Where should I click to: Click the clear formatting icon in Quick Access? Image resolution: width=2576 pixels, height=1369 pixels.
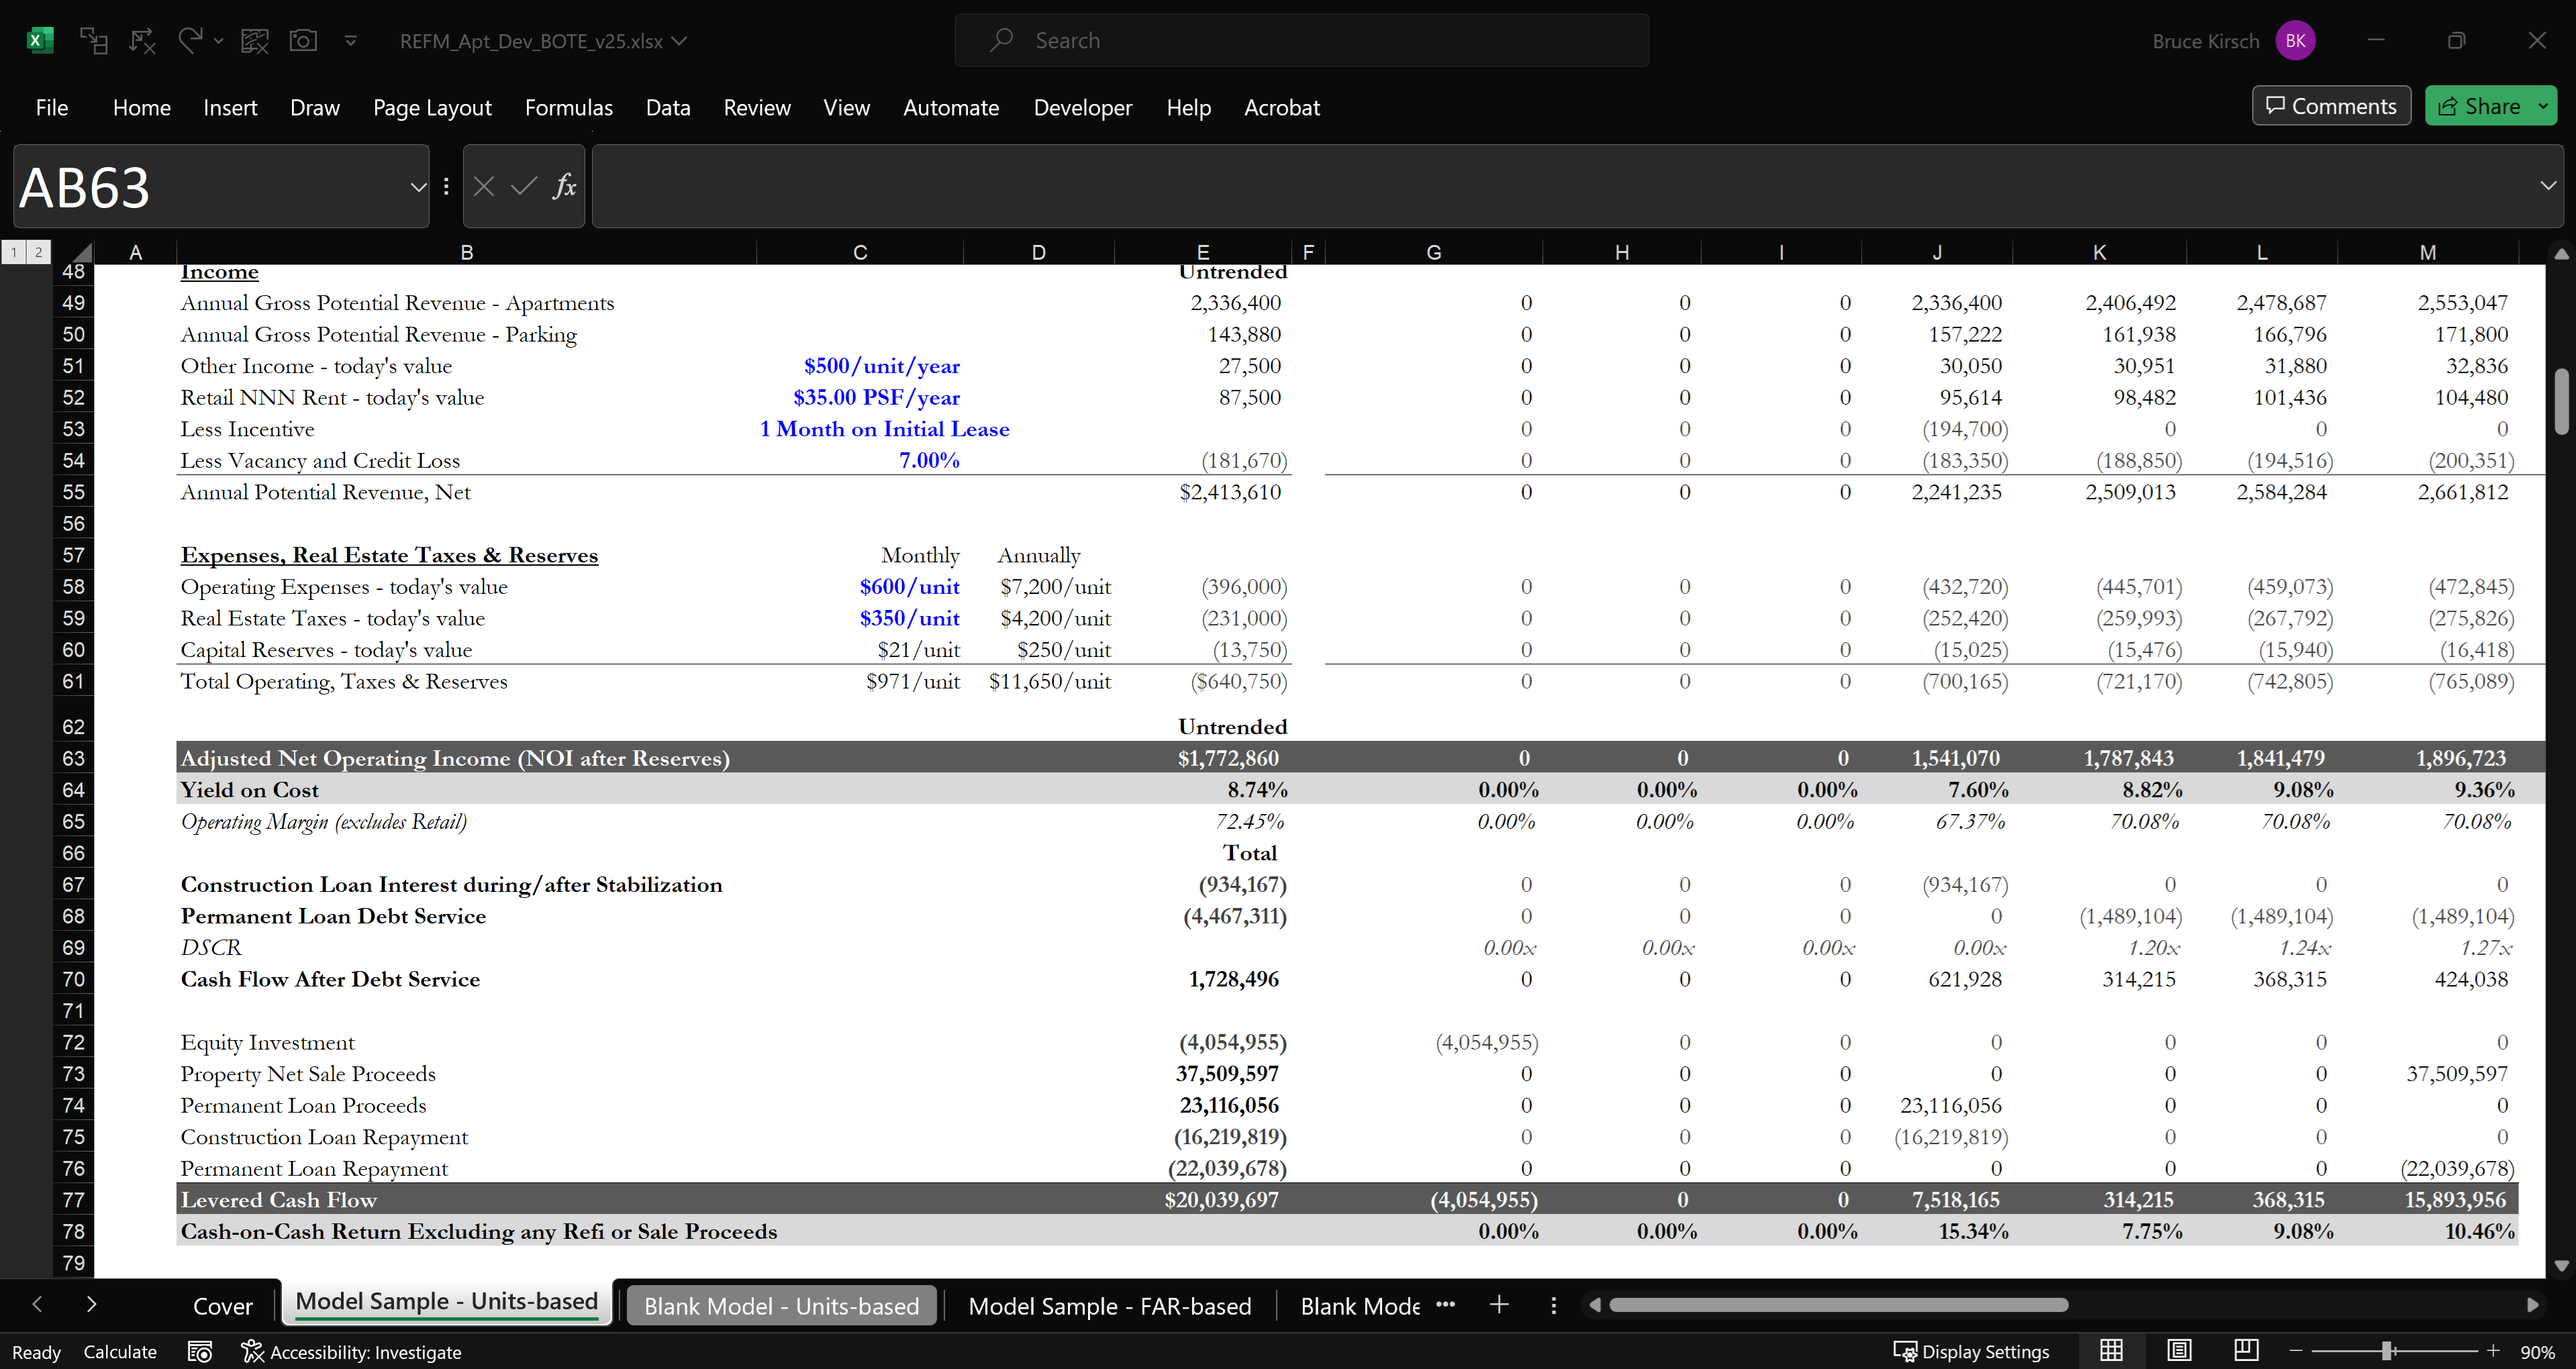pos(255,41)
